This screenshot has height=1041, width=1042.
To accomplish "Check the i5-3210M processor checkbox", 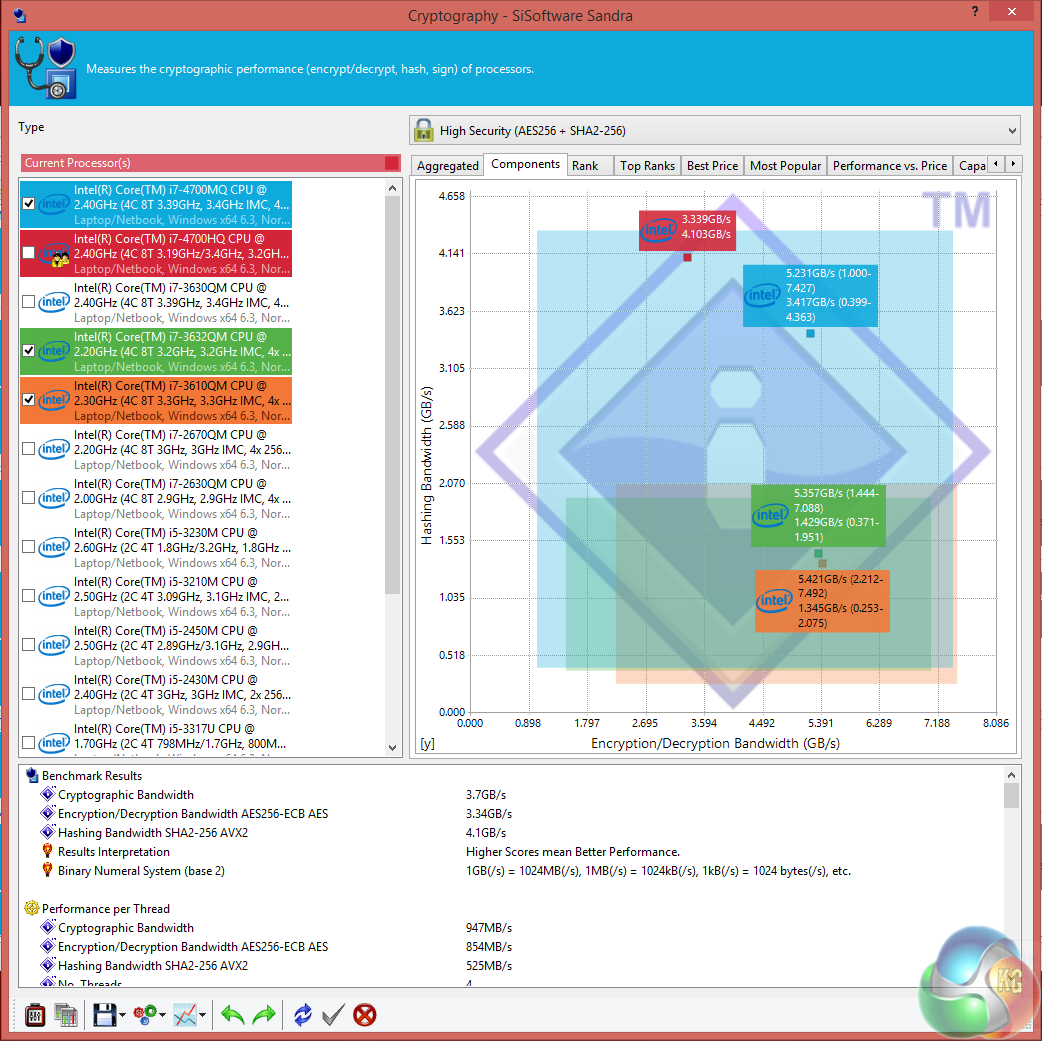I will 29,596.
